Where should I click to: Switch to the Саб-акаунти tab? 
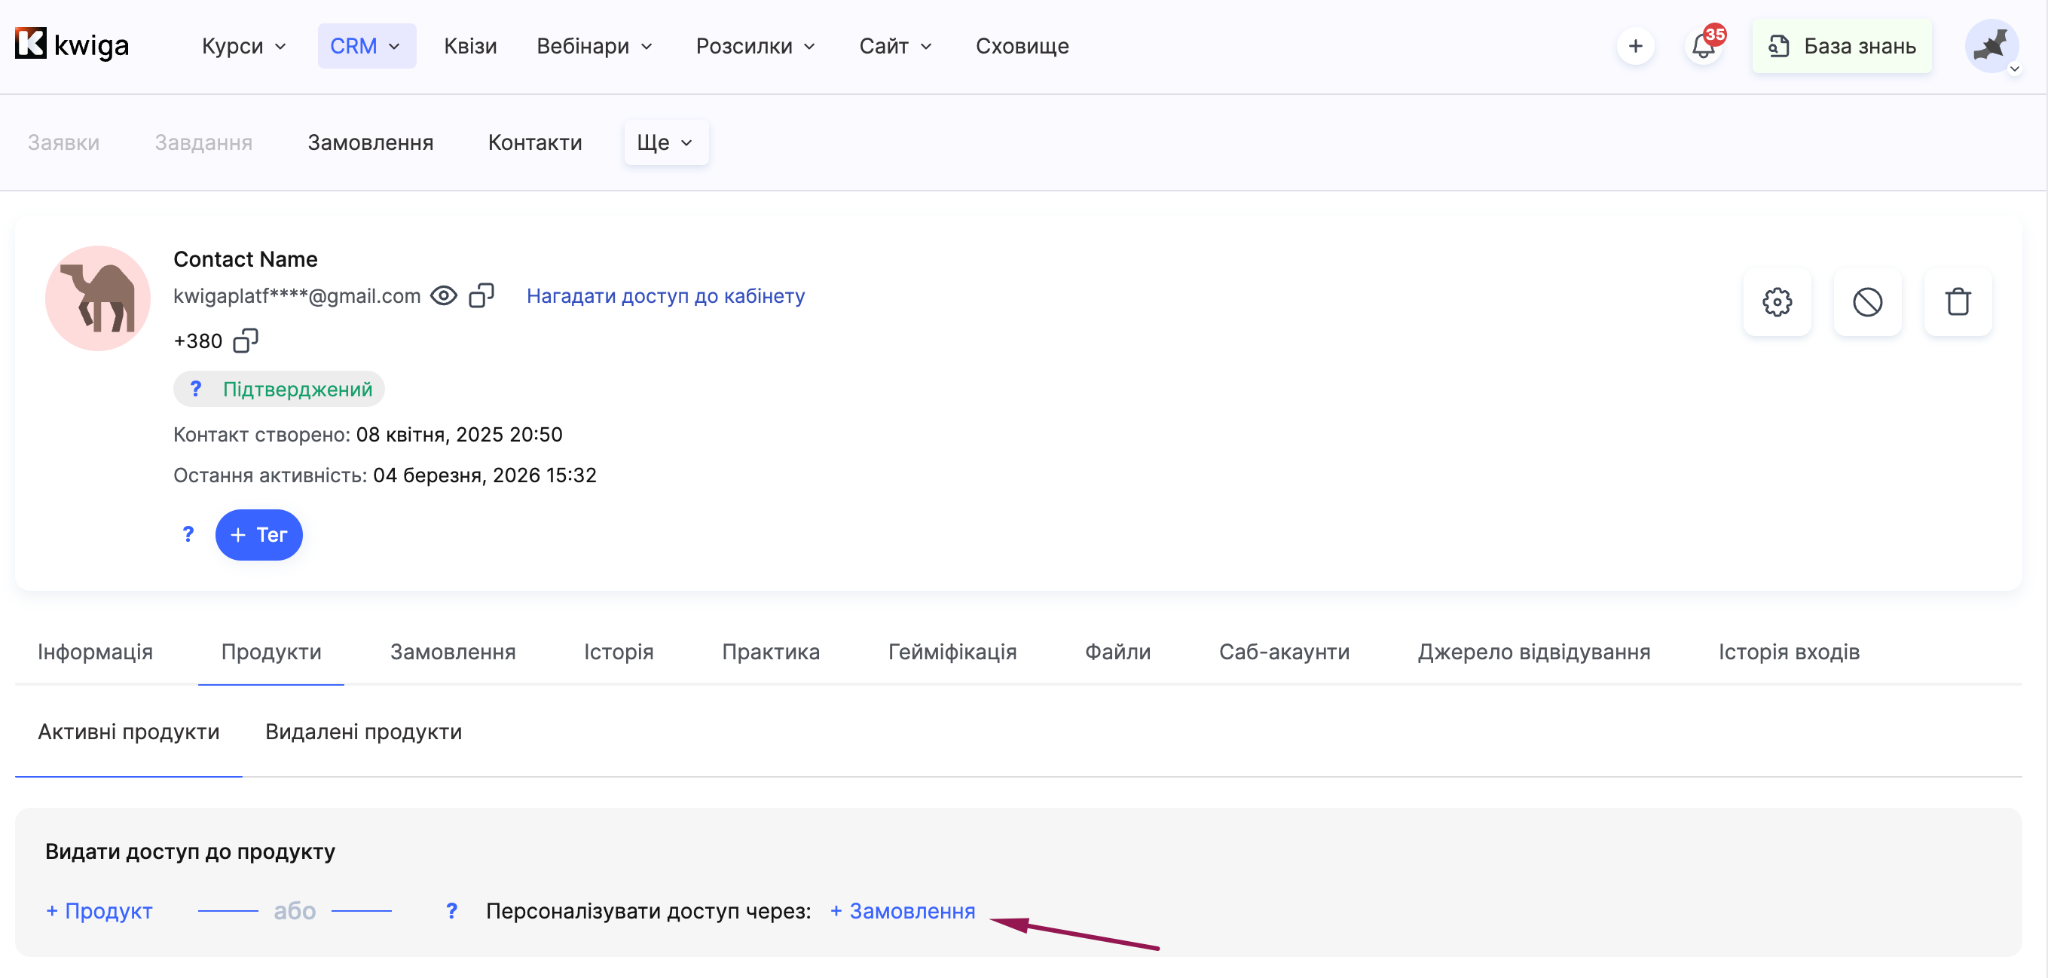(x=1285, y=652)
